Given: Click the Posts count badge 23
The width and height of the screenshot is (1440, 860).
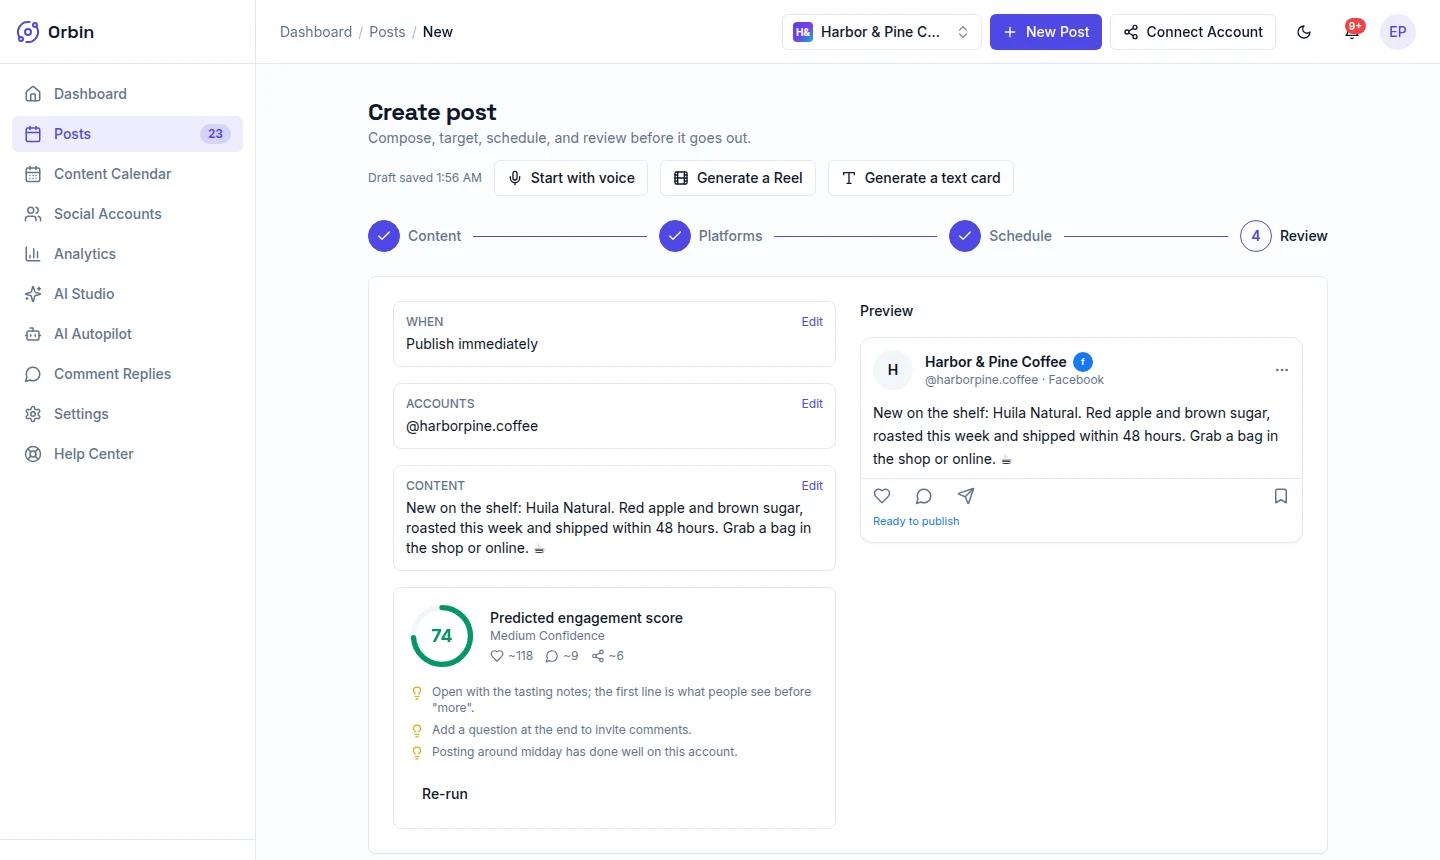Looking at the screenshot, I should coord(215,134).
